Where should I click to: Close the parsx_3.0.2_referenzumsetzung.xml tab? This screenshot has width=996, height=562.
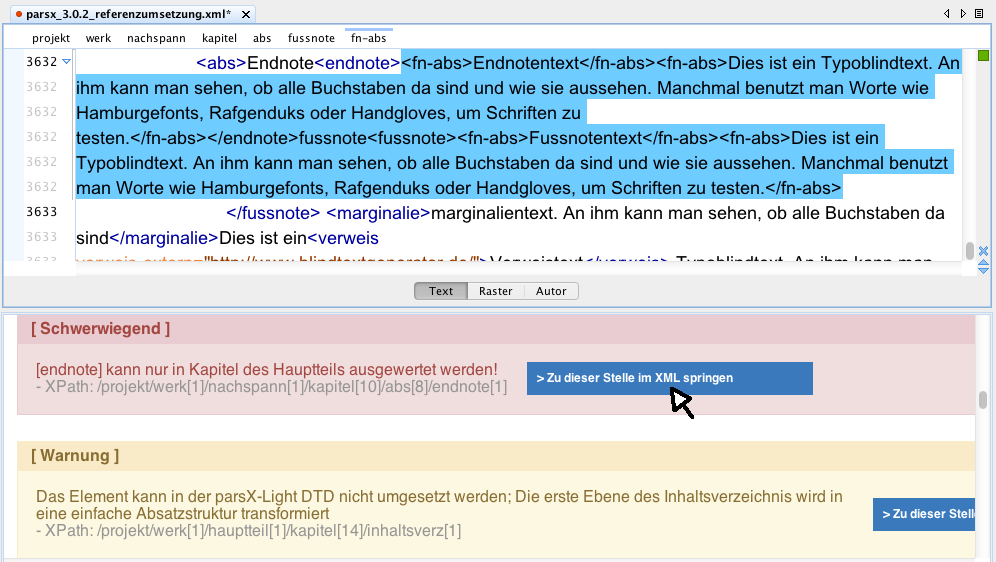[246, 15]
